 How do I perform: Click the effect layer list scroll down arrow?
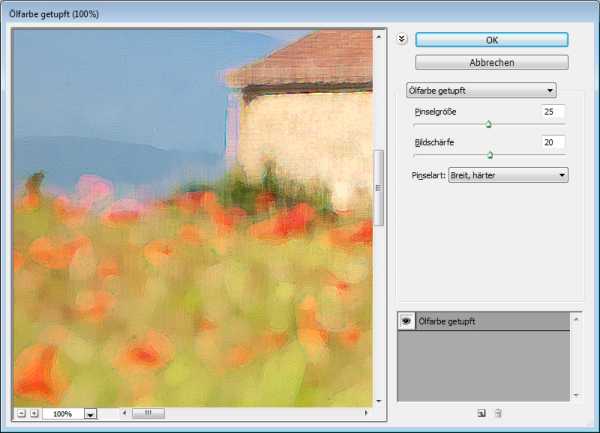click(576, 395)
